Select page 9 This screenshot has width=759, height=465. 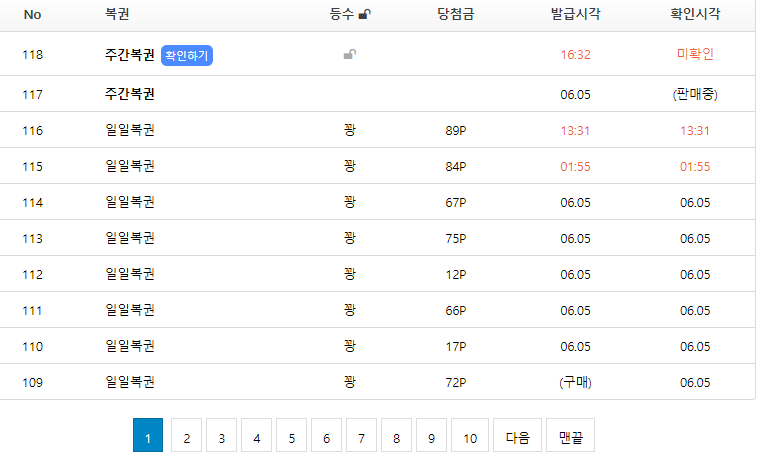431,435
